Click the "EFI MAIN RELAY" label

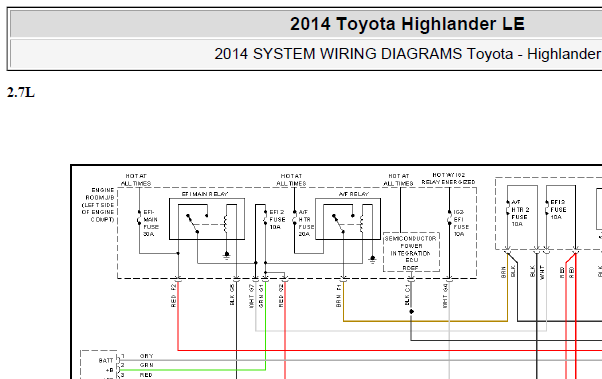[205, 194]
